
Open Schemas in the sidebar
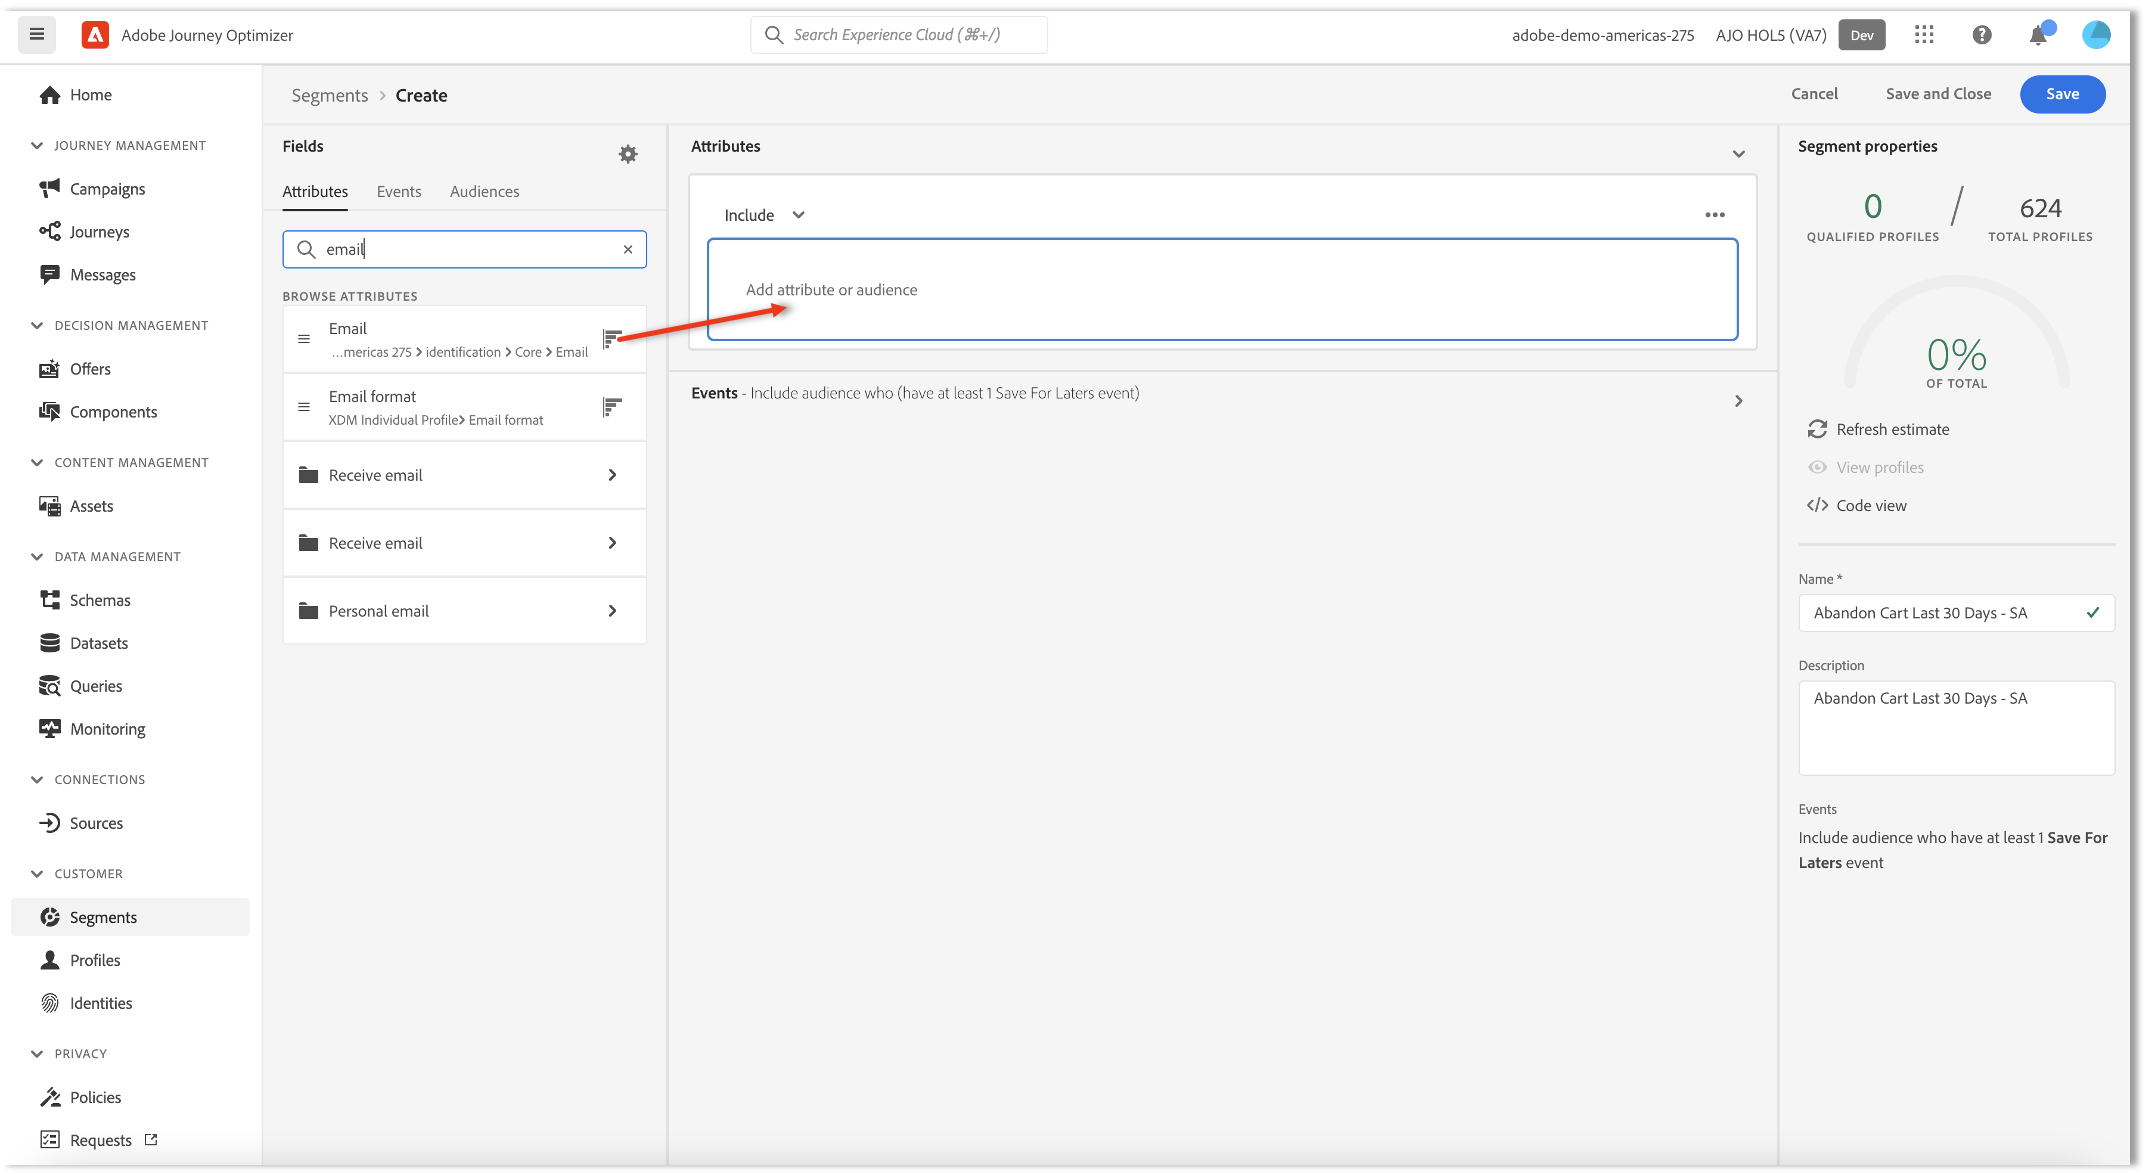[x=85, y=600]
